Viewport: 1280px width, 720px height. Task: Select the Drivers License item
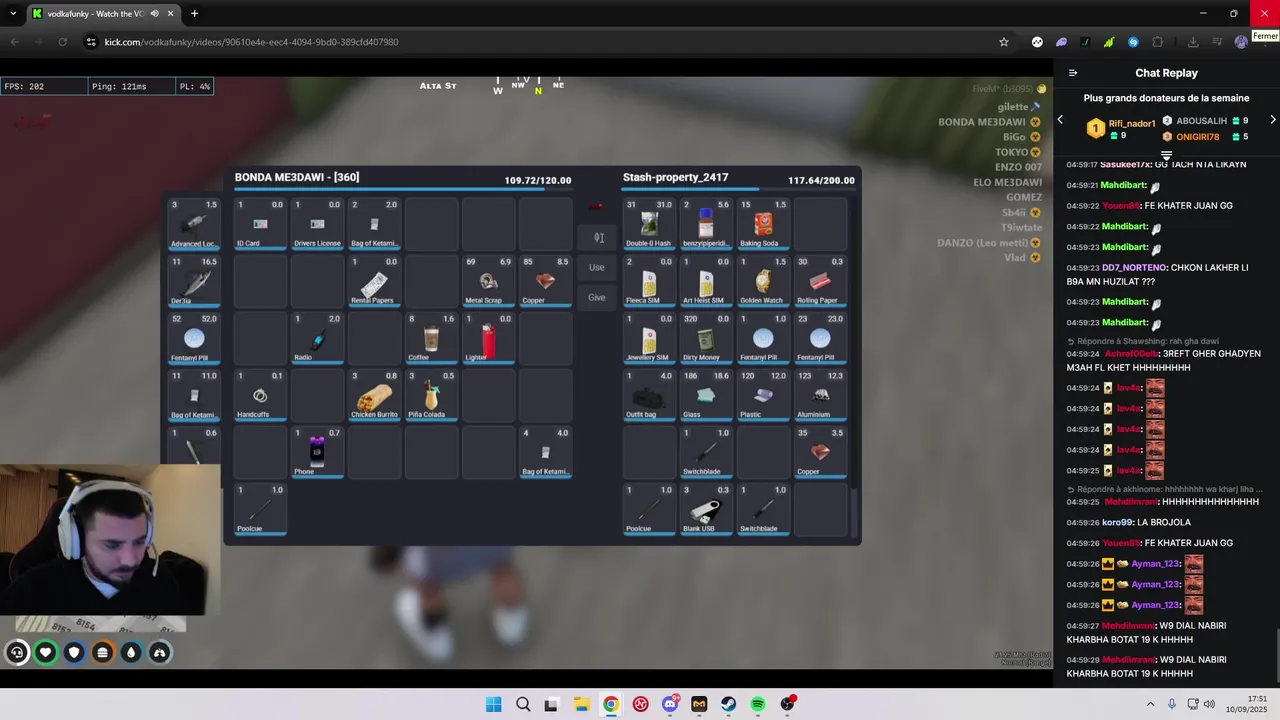pyautogui.click(x=317, y=223)
